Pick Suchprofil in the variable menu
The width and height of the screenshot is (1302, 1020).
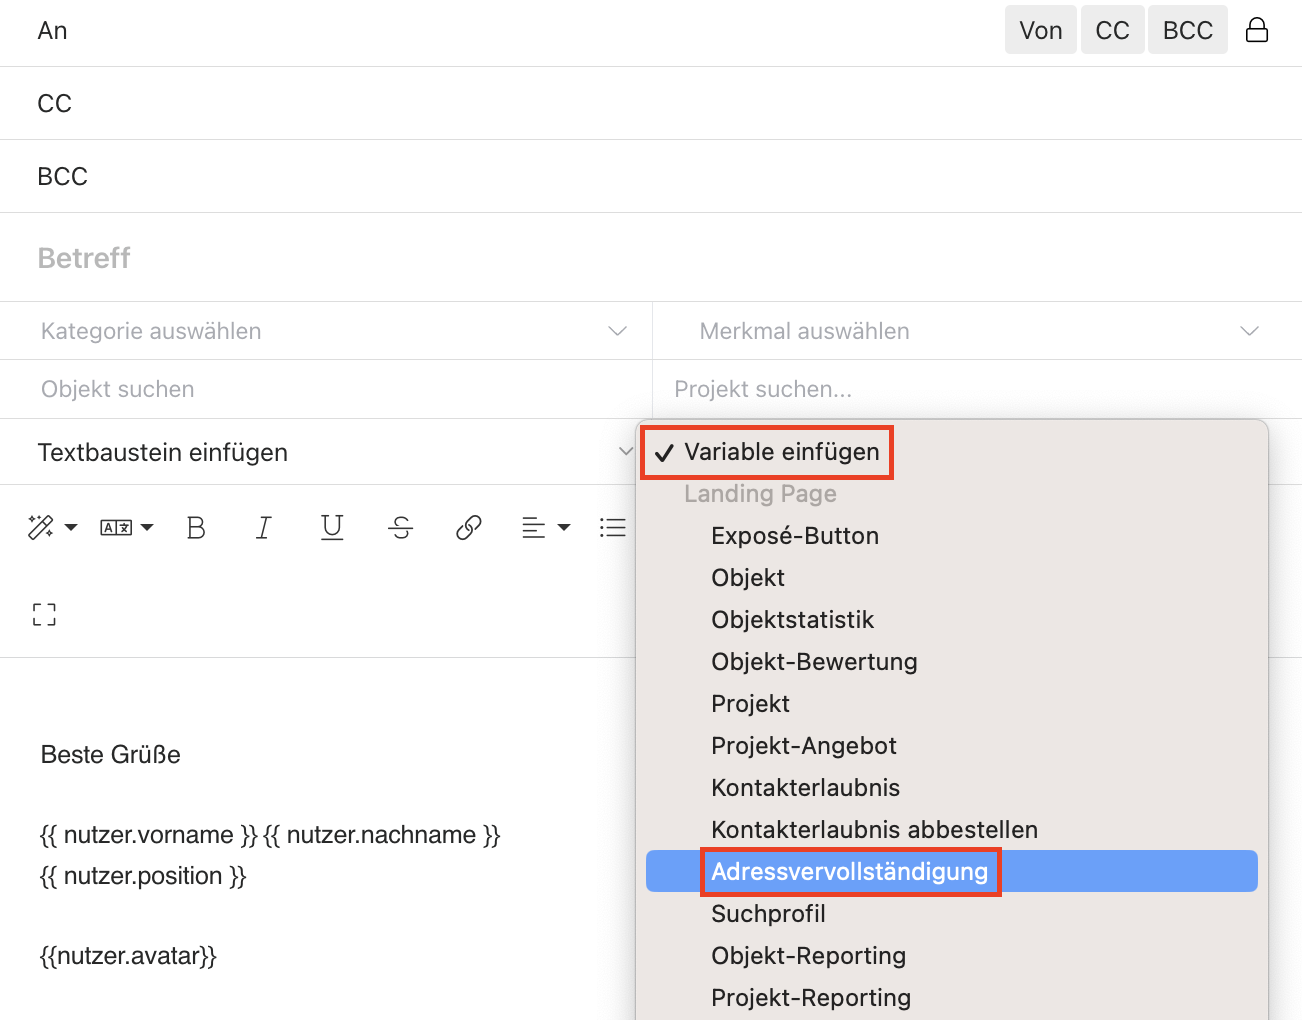coord(768,914)
